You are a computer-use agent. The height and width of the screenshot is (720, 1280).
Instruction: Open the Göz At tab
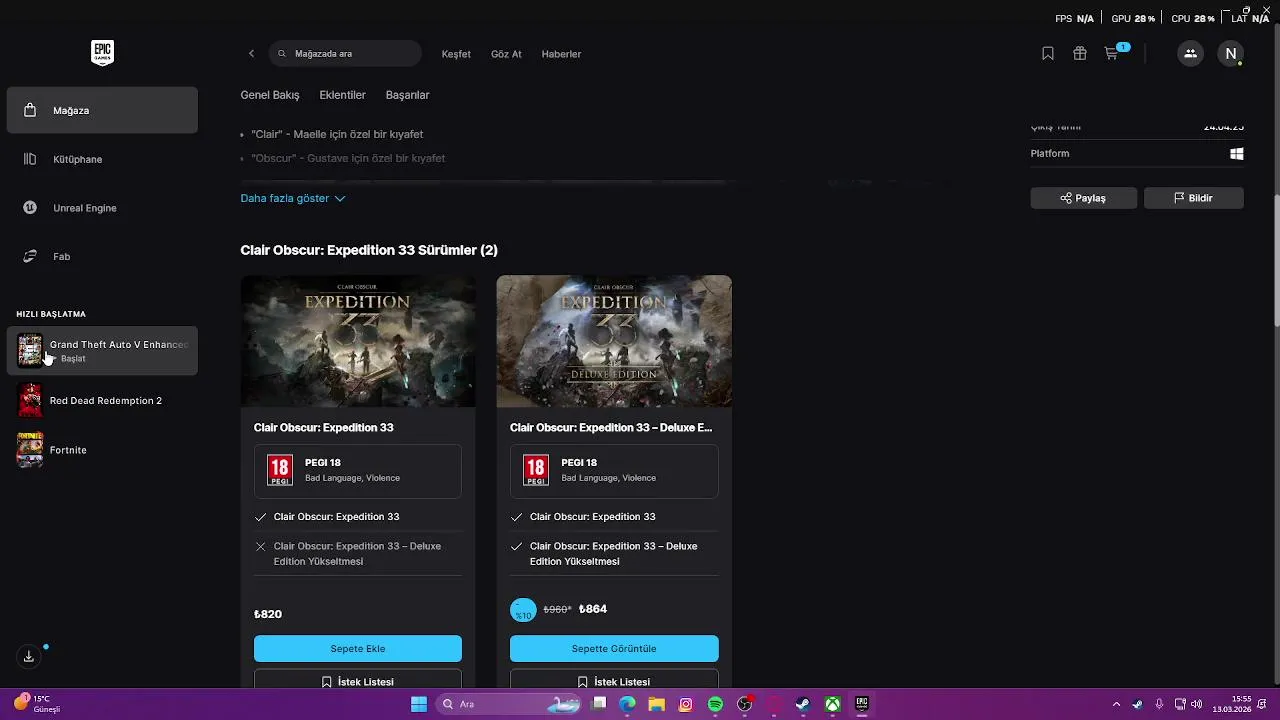point(506,54)
